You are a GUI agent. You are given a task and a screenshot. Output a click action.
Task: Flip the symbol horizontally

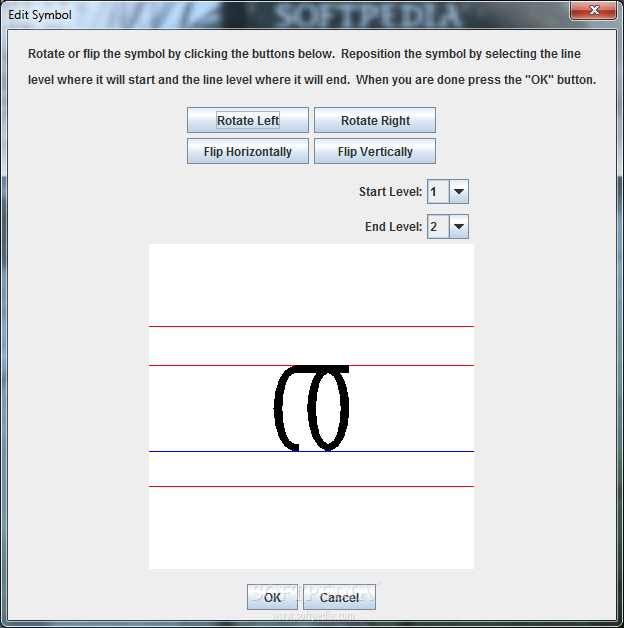(x=248, y=151)
